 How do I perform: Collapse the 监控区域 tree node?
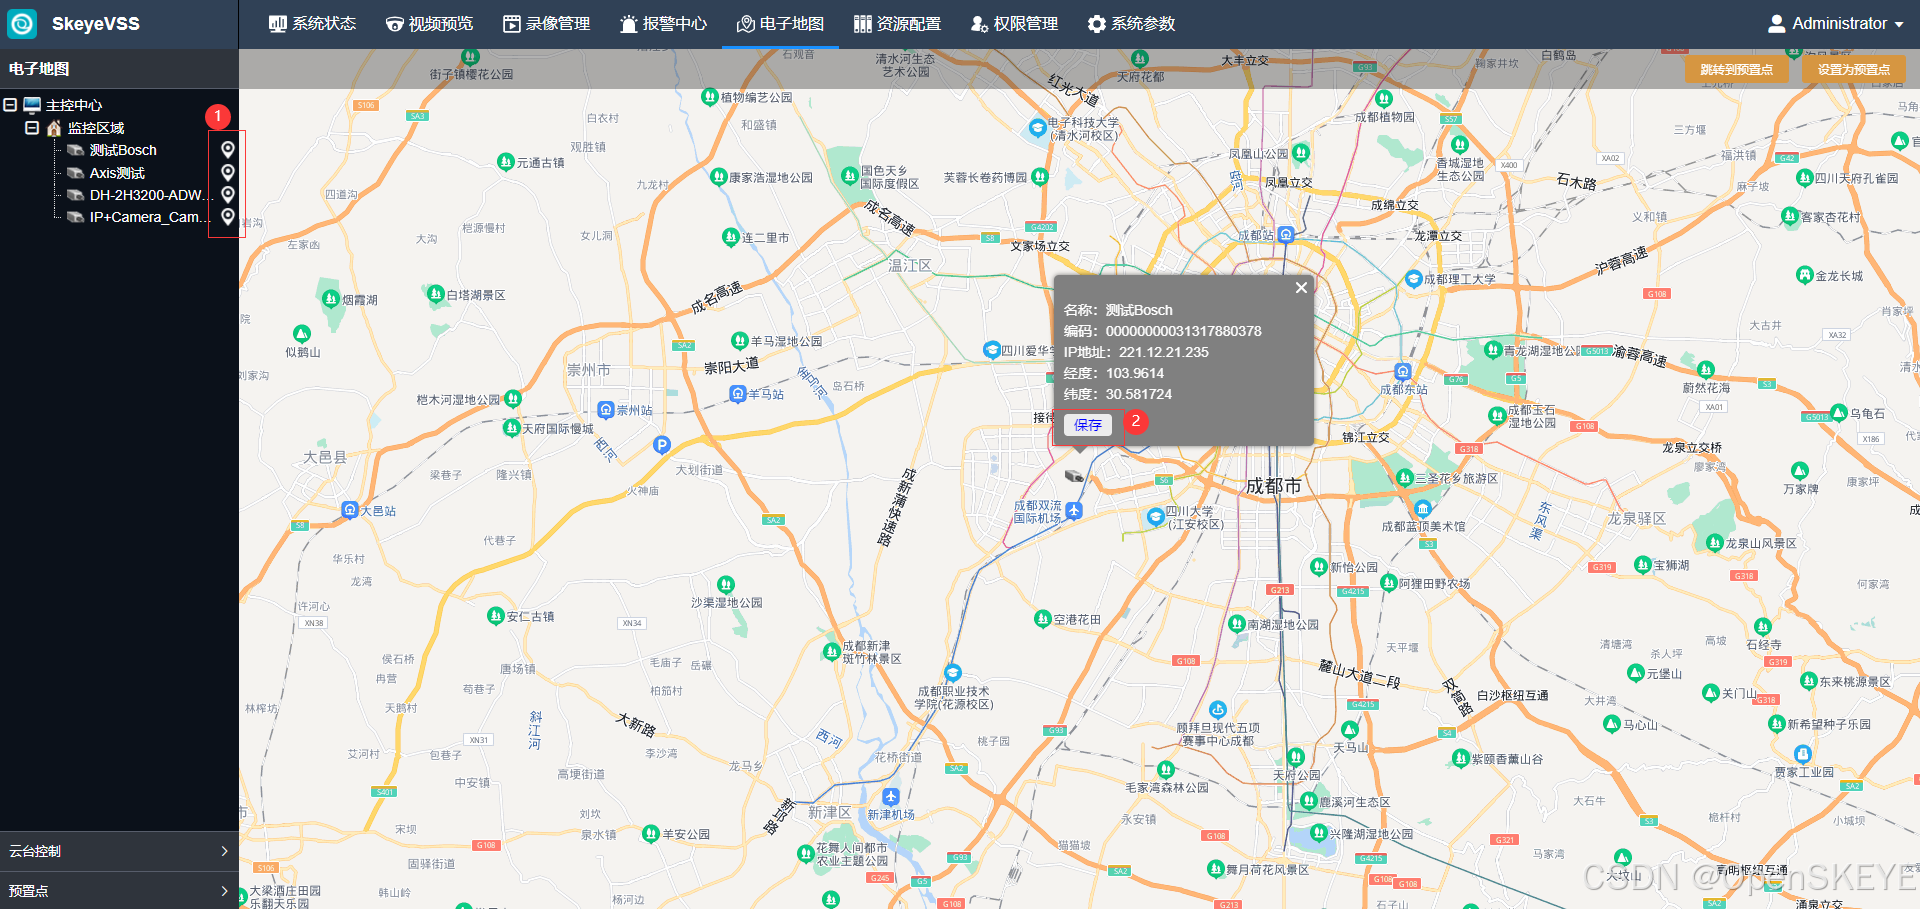pyautogui.click(x=32, y=128)
